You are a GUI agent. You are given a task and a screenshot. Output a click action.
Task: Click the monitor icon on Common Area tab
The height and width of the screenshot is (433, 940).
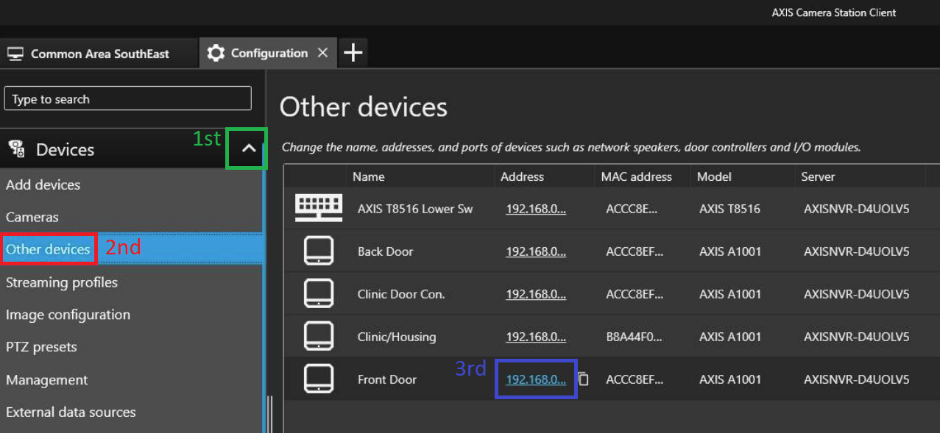click(15, 54)
